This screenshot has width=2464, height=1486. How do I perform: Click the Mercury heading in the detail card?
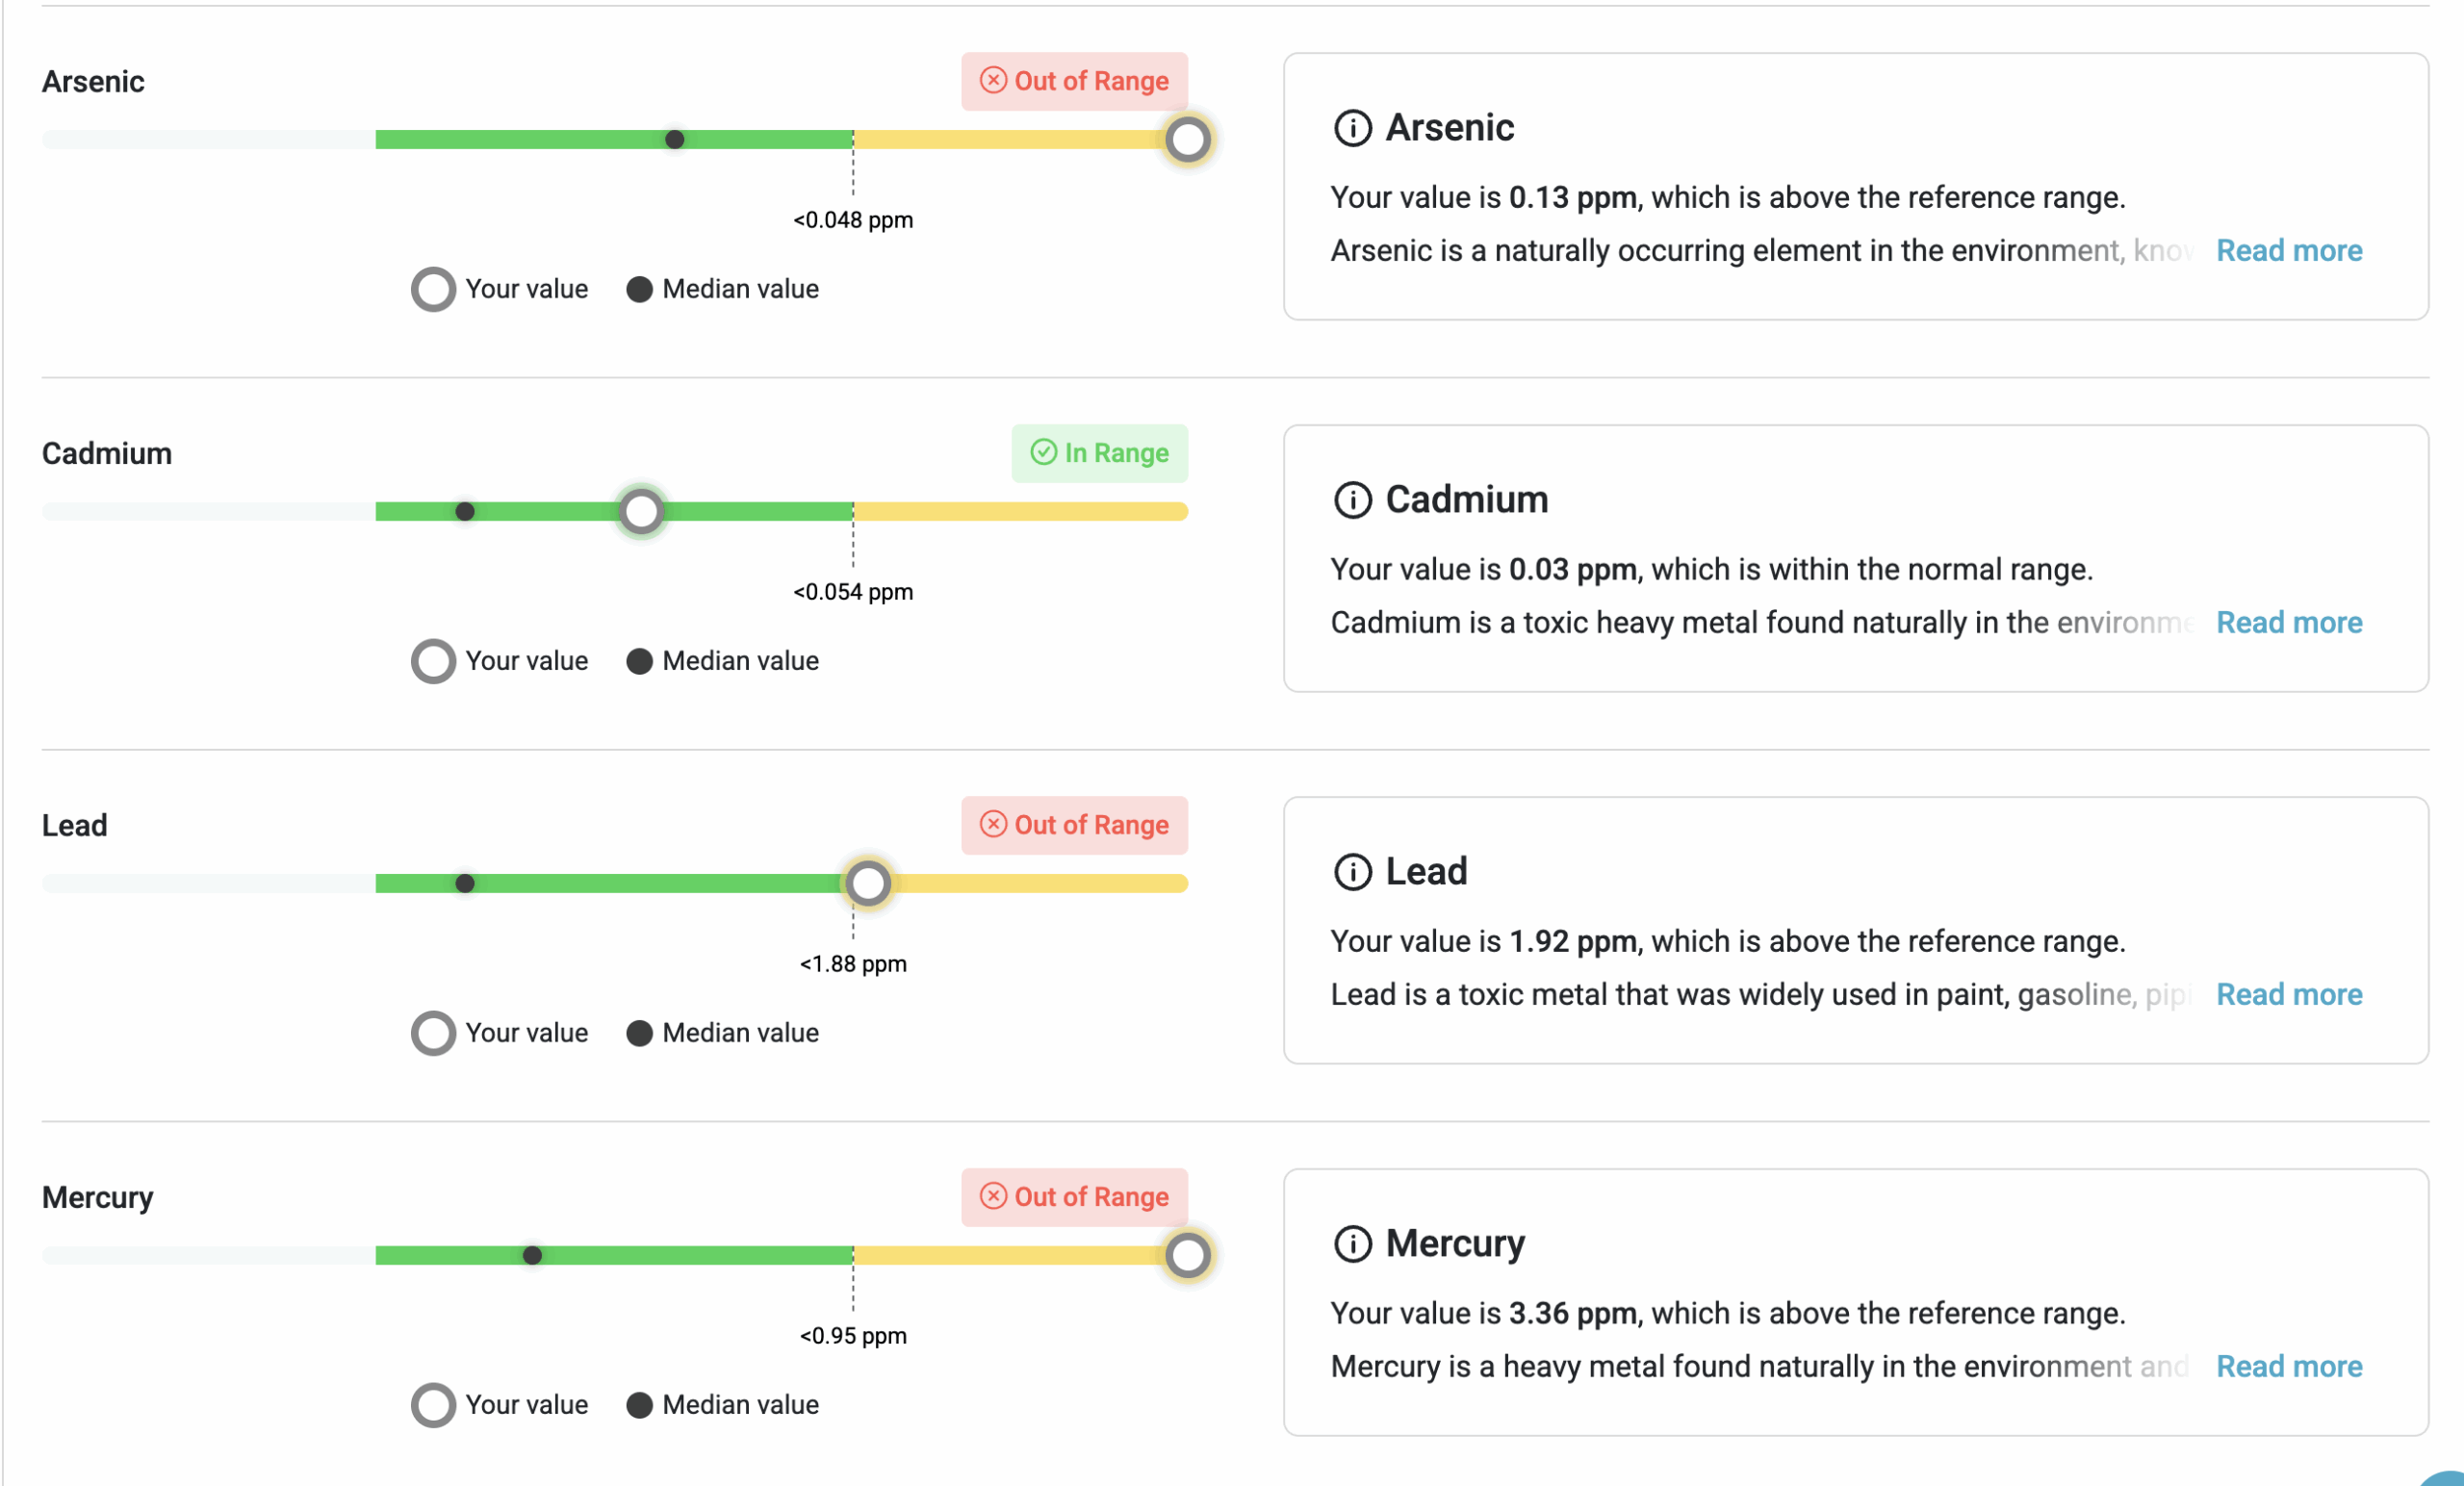click(x=1455, y=1243)
